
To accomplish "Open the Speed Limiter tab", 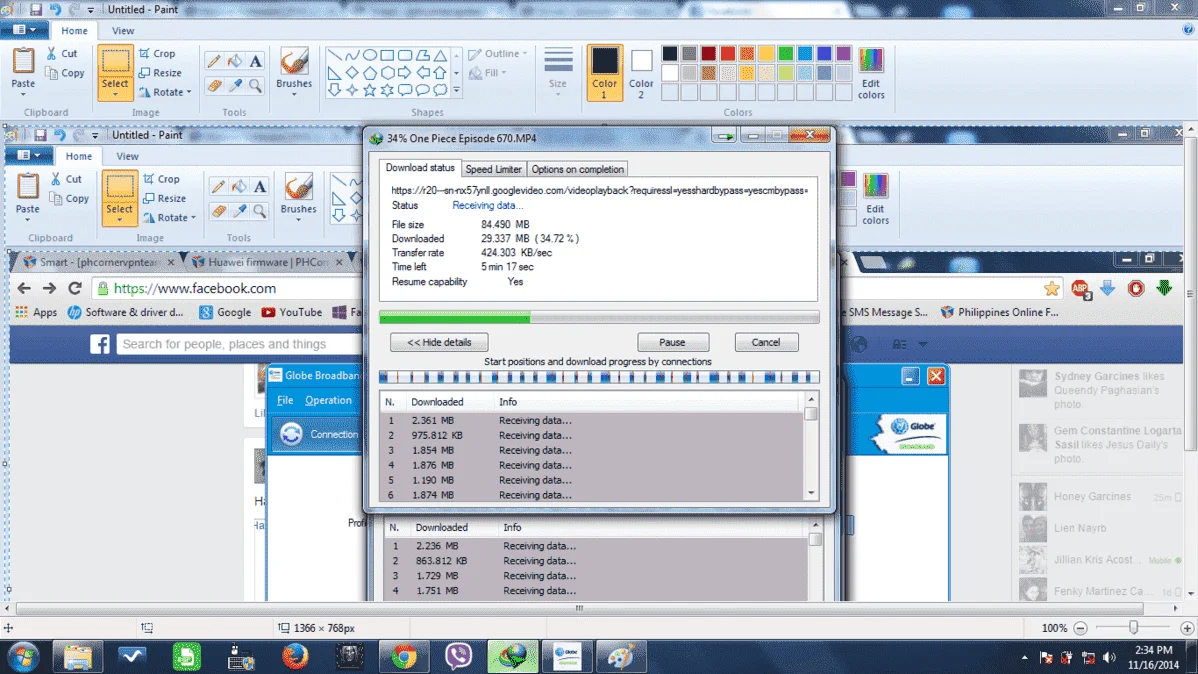I will (x=494, y=169).
